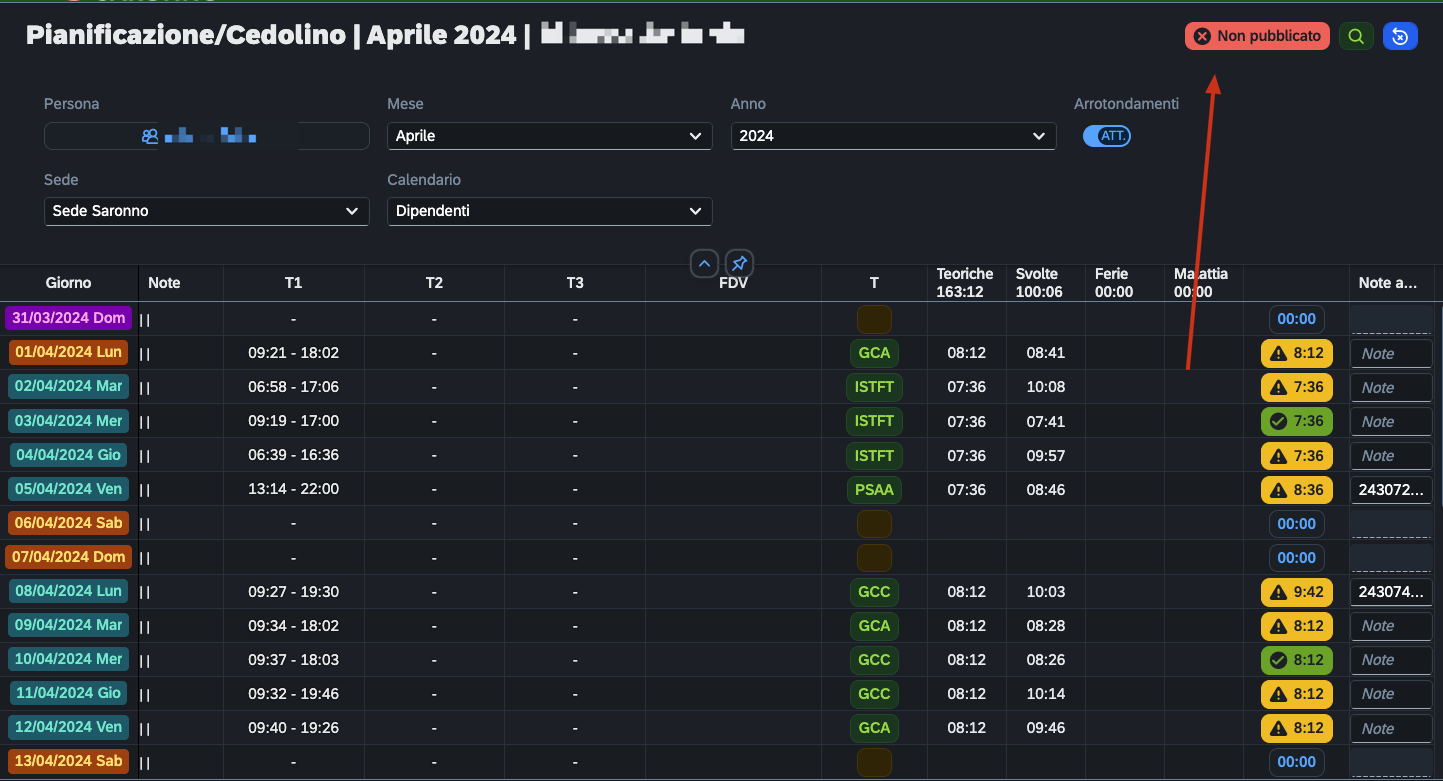Open the Calendario Dipendenti dropdown

[549, 211]
